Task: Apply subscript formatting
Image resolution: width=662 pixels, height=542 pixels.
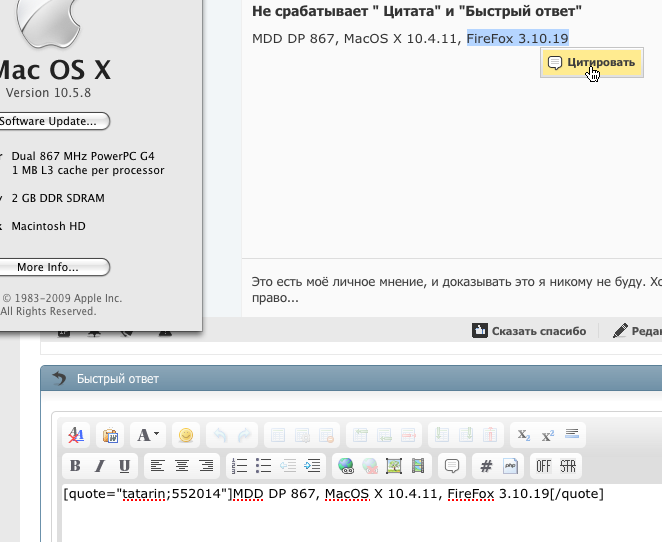Action: point(524,435)
